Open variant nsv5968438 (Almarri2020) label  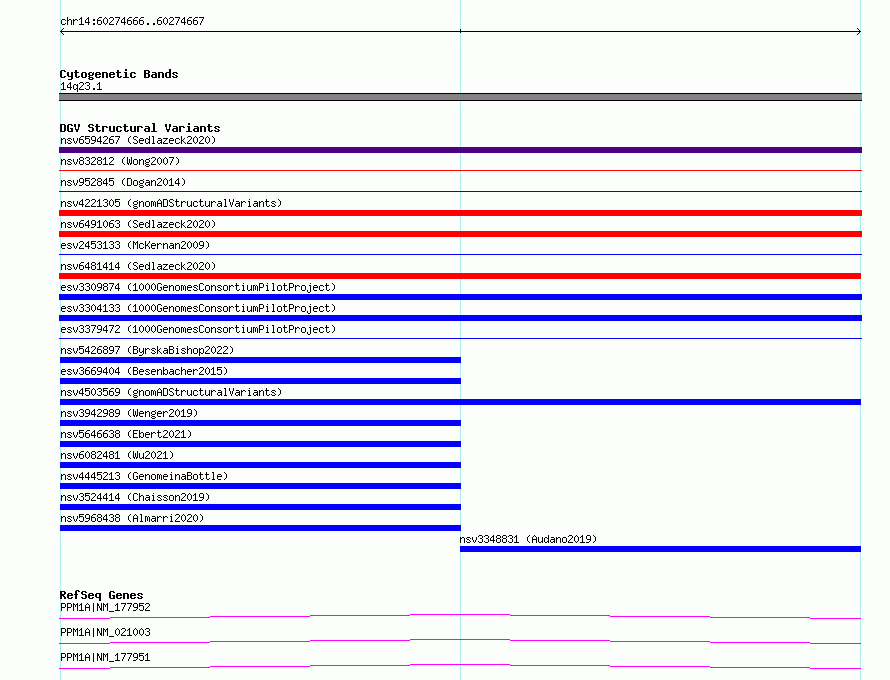pyautogui.click(x=132, y=518)
